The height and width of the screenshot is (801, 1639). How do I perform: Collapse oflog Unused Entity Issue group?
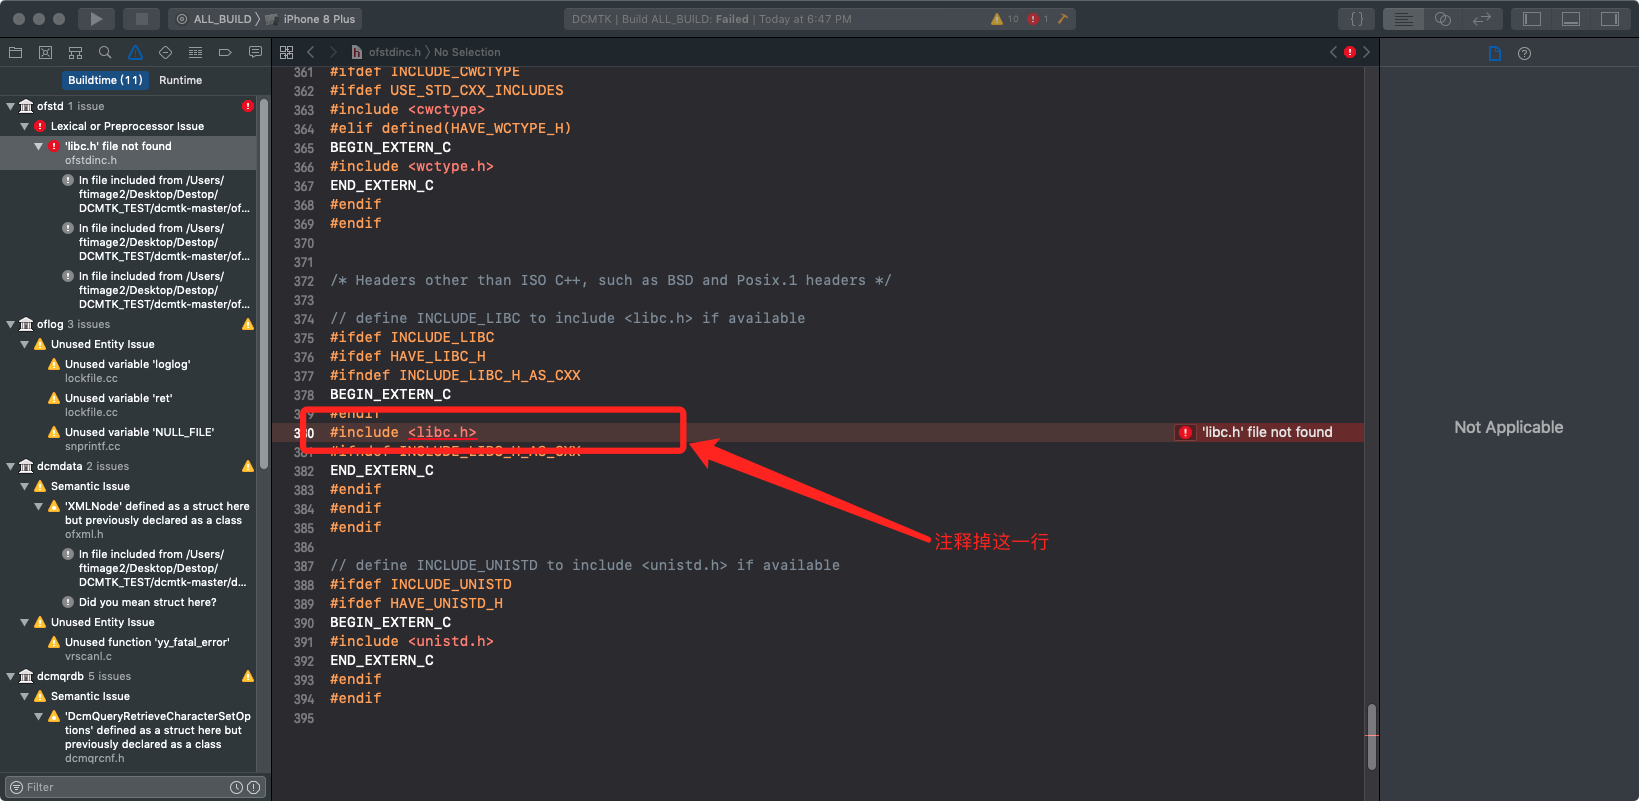tap(25, 344)
